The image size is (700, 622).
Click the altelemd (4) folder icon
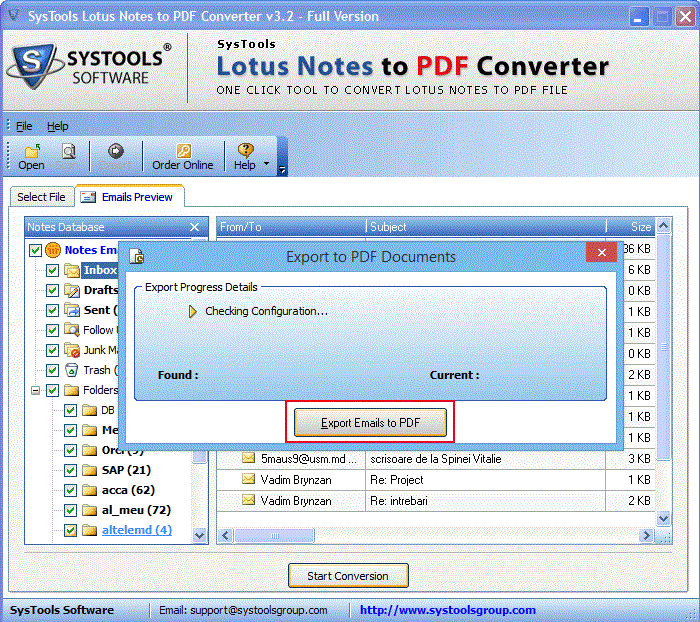click(x=90, y=530)
